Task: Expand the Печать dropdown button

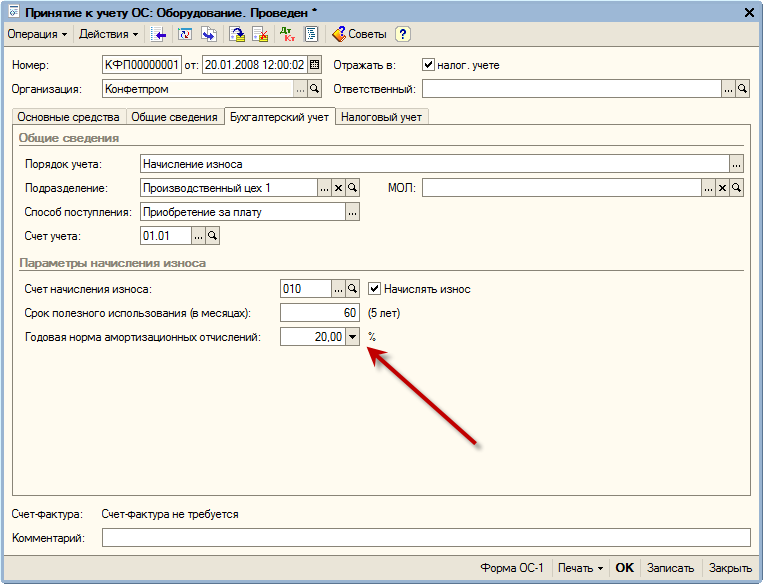Action: tap(580, 568)
